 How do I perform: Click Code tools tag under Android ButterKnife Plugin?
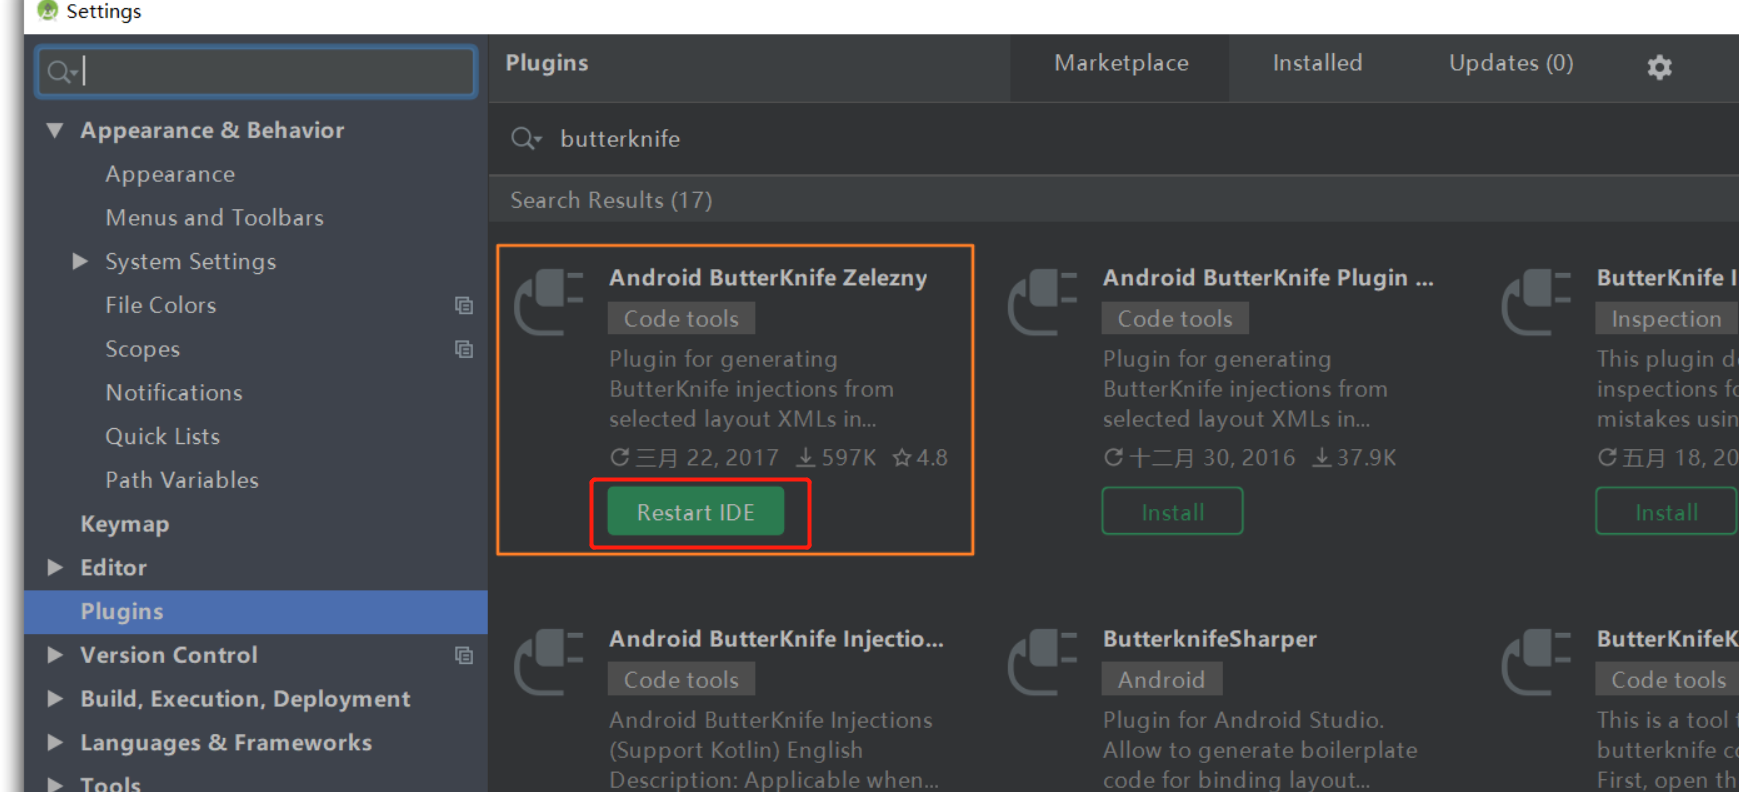(x=1175, y=319)
